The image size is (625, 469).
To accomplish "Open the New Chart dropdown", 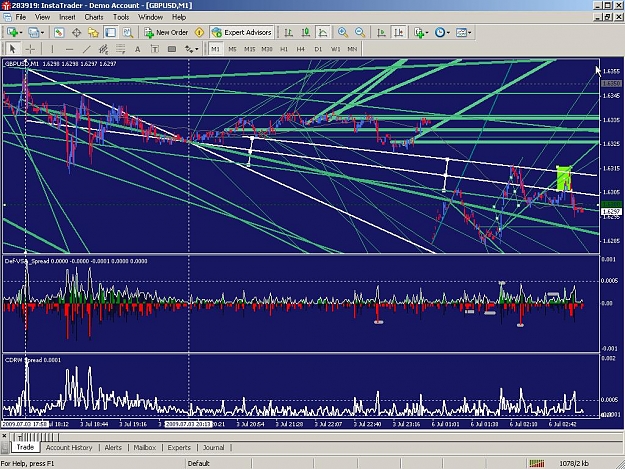I will point(14,33).
